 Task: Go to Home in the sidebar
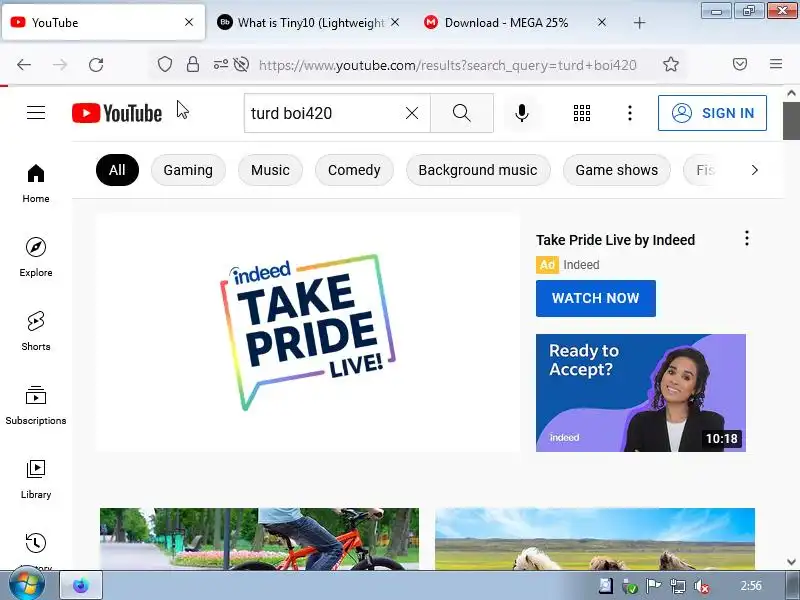pyautogui.click(x=36, y=183)
